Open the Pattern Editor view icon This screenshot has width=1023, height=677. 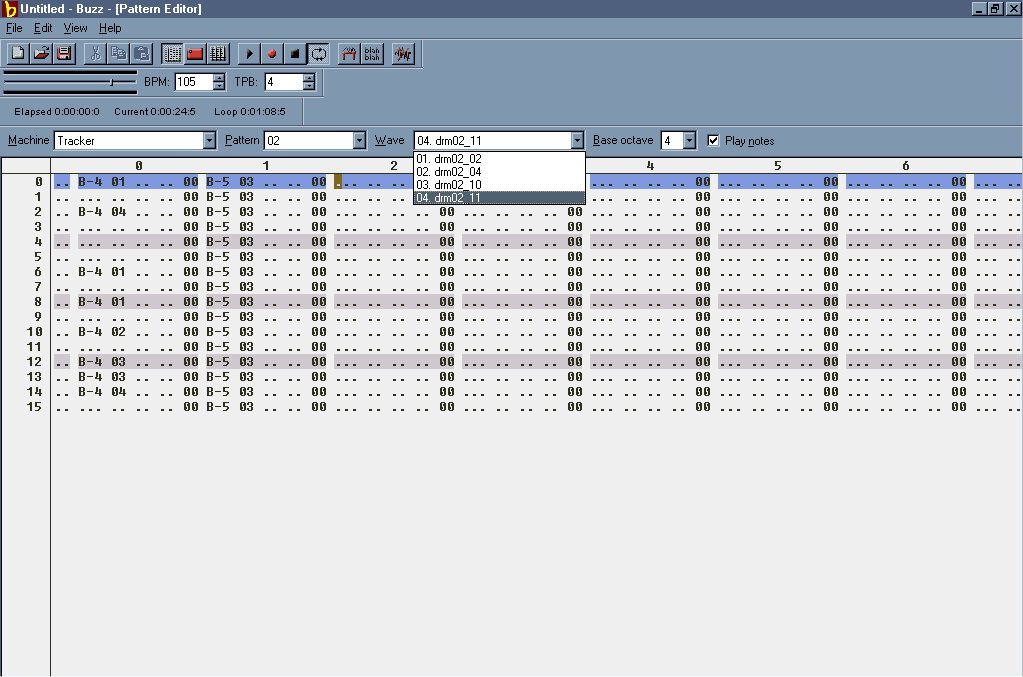172,53
